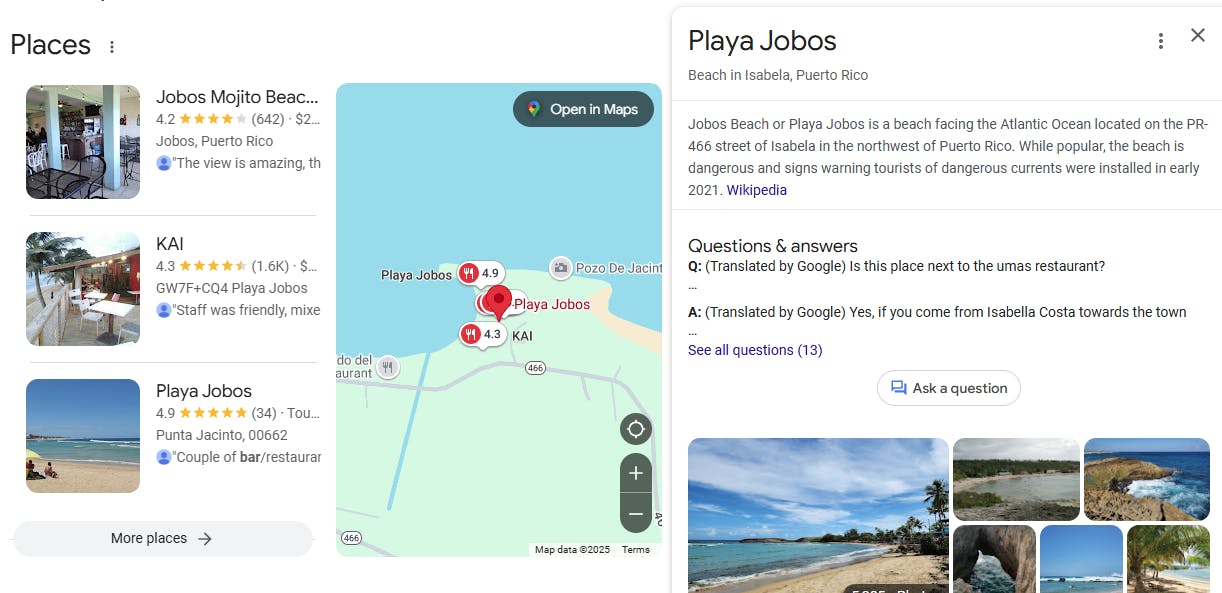Open the Playa Jobos listing in Places

(204, 391)
